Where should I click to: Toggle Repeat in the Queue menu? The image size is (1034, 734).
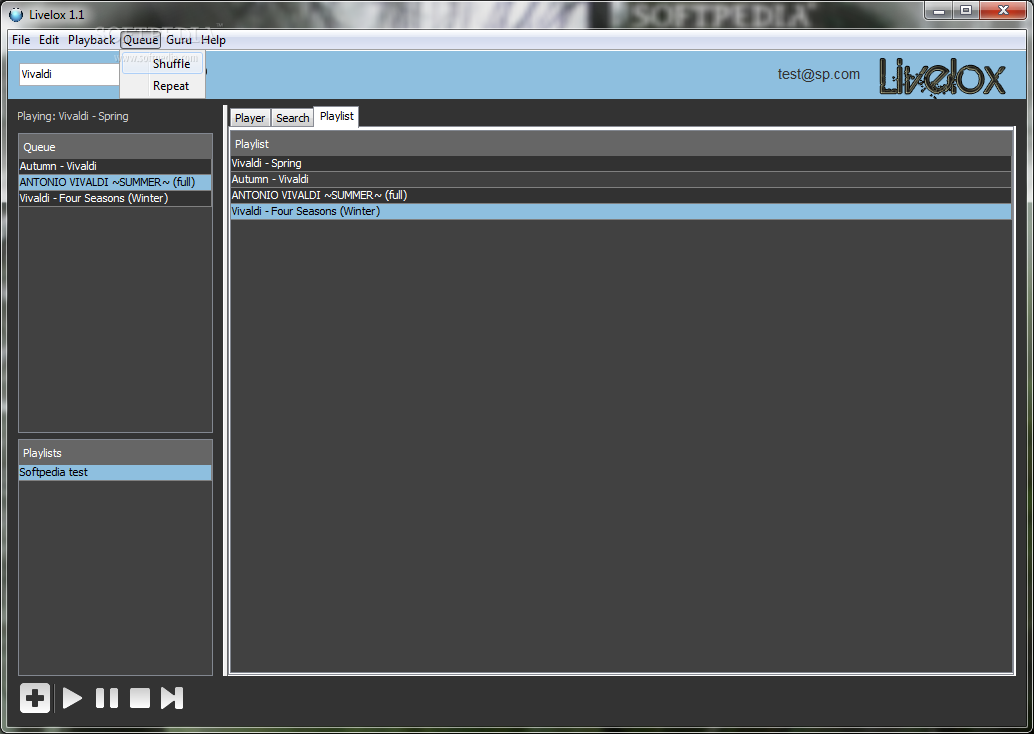pyautogui.click(x=163, y=86)
